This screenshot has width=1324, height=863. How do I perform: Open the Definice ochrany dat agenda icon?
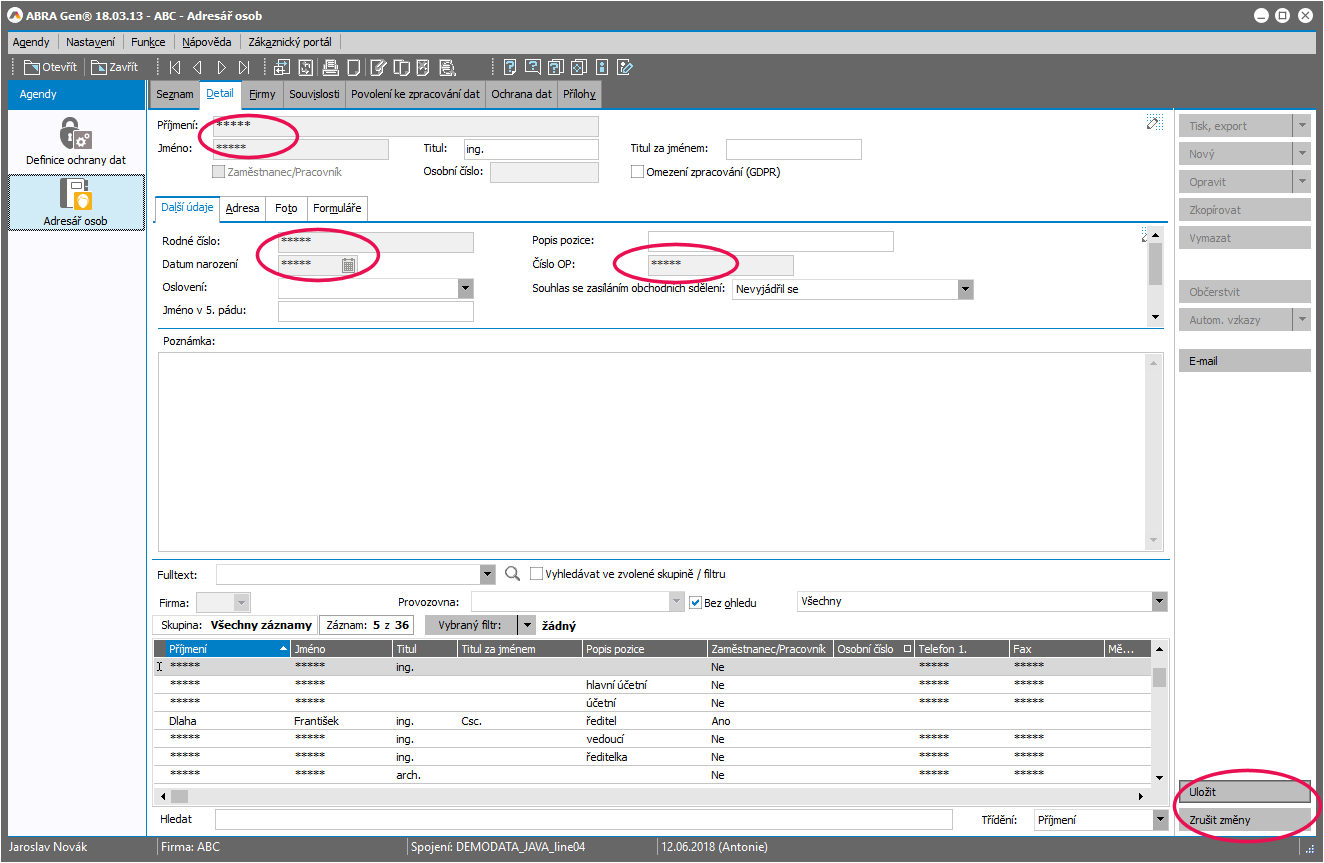tap(76, 132)
